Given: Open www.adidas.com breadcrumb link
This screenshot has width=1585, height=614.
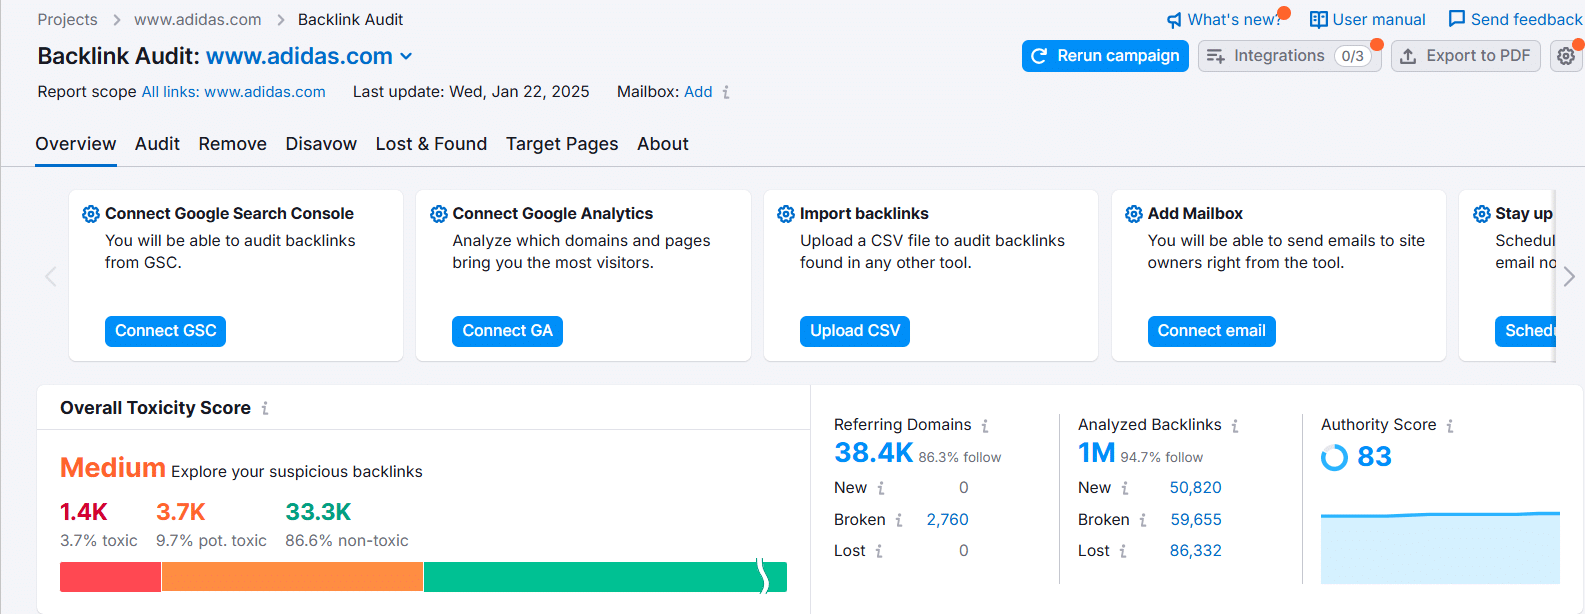Looking at the screenshot, I should 198,20.
